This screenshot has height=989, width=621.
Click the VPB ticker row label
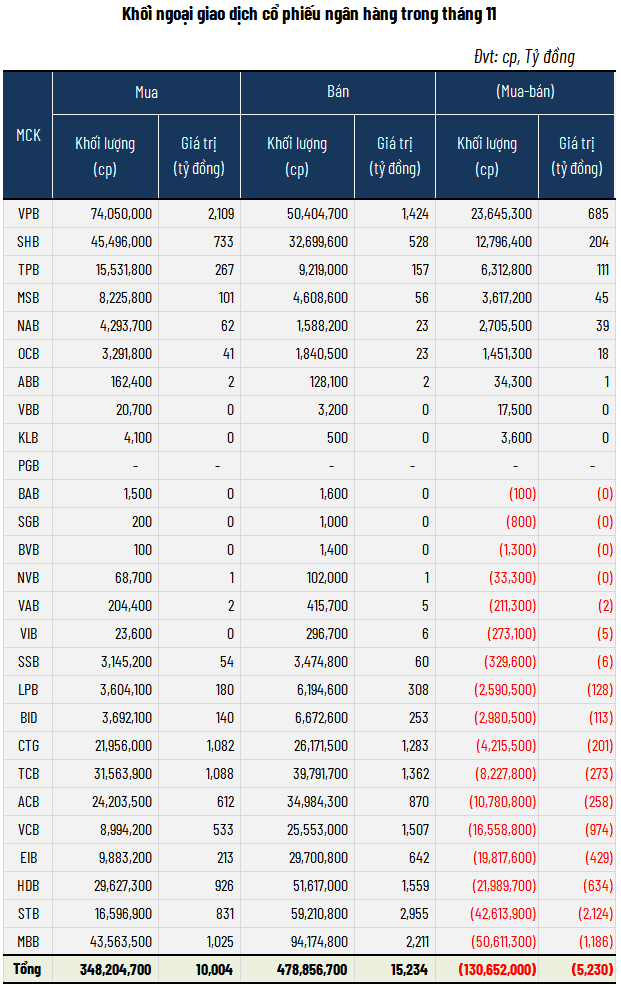click(x=28, y=213)
